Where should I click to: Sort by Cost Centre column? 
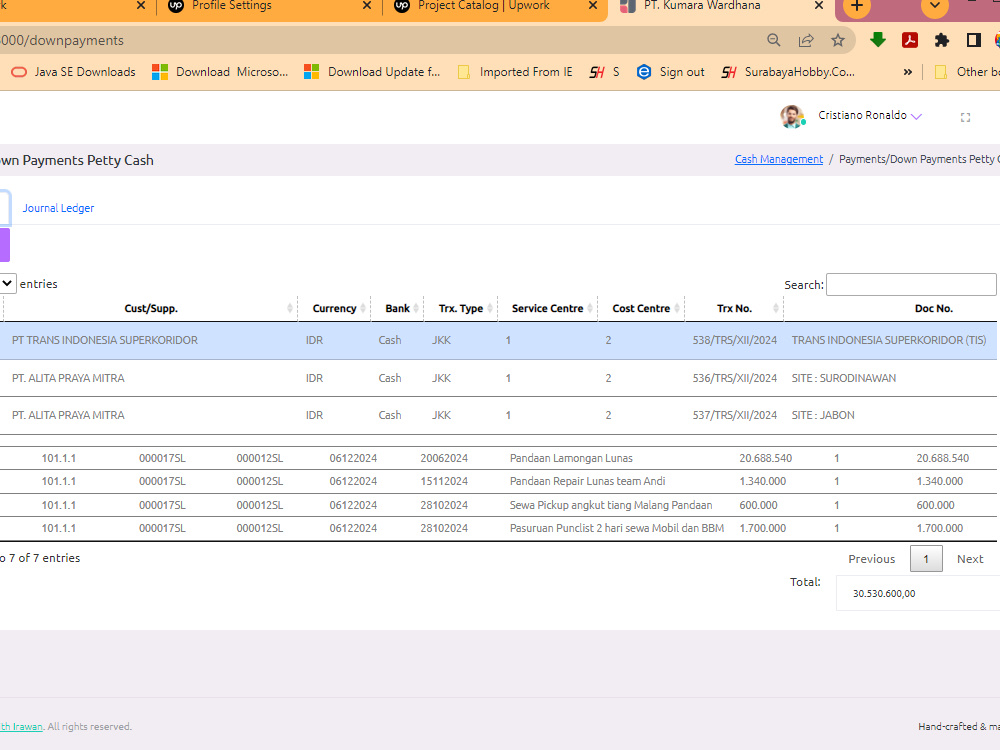[641, 308]
